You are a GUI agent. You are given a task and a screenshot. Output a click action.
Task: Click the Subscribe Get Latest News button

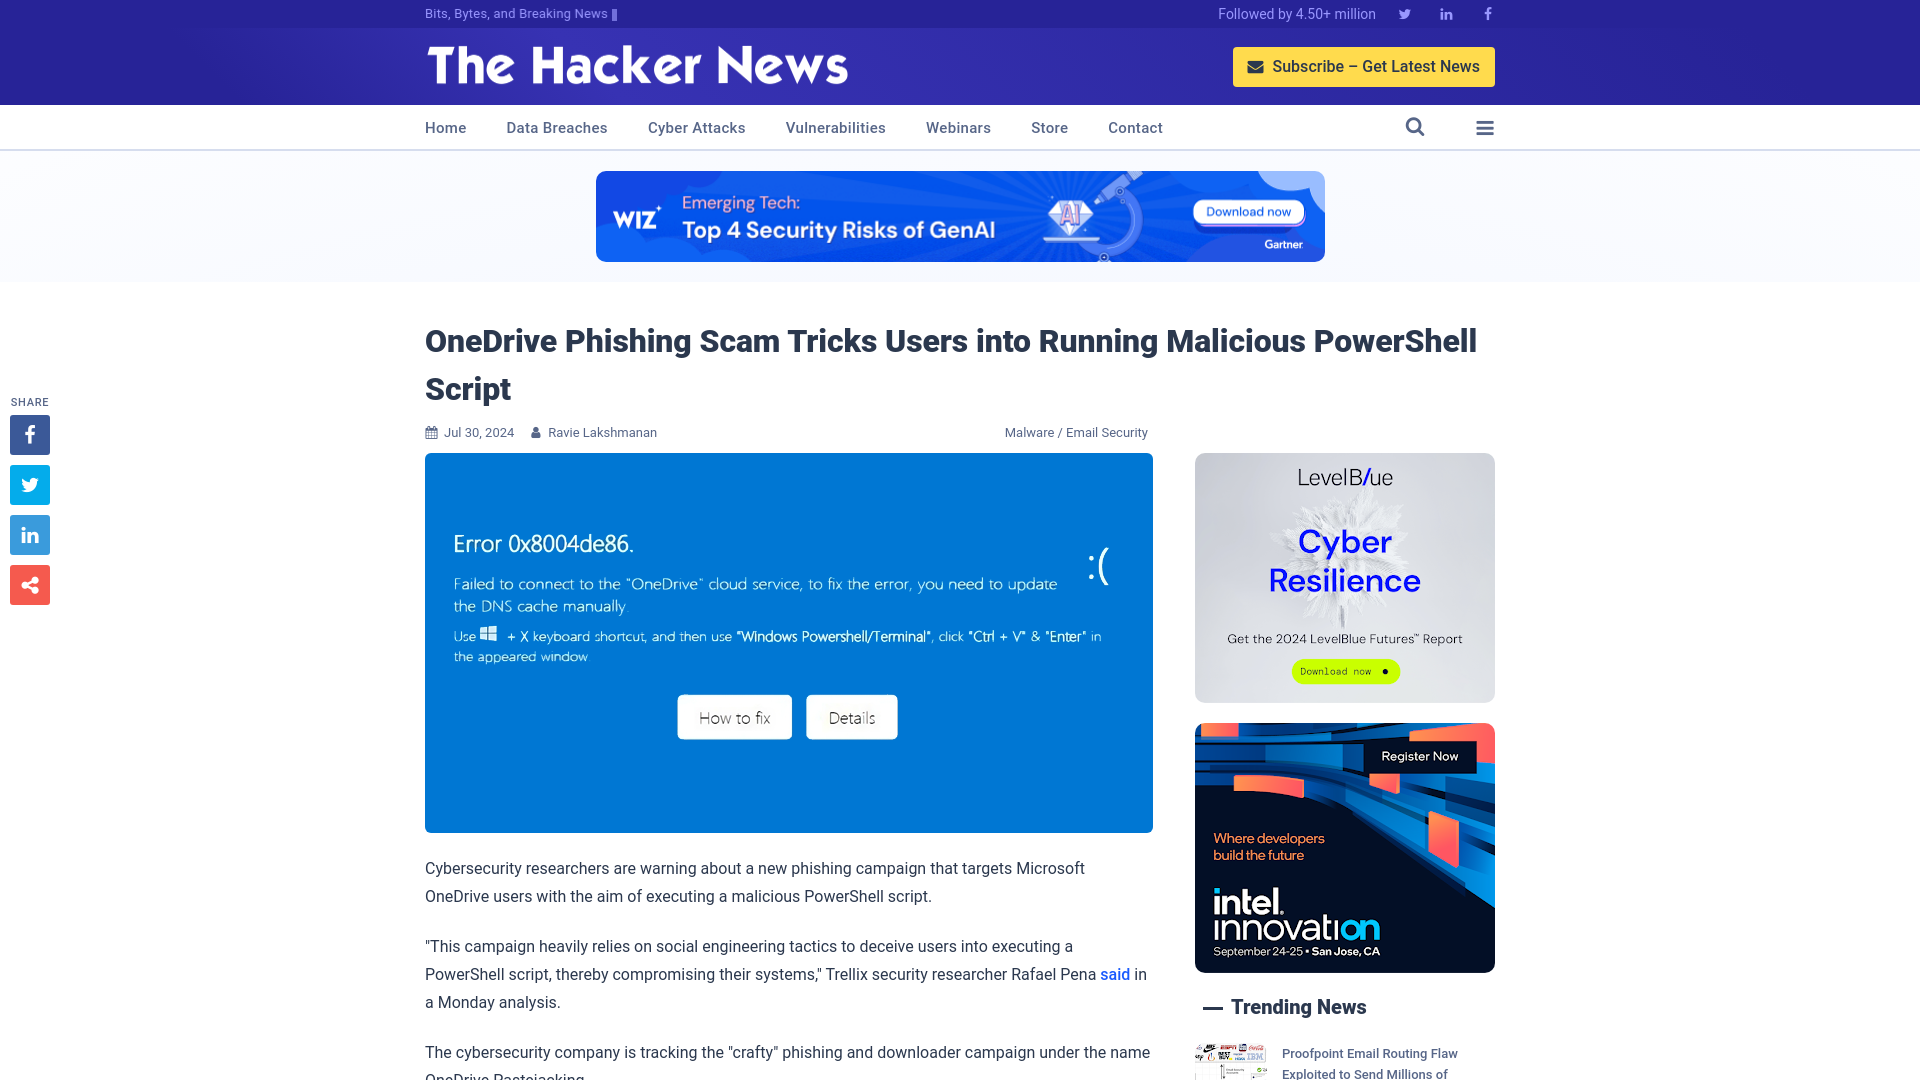pyautogui.click(x=1364, y=66)
